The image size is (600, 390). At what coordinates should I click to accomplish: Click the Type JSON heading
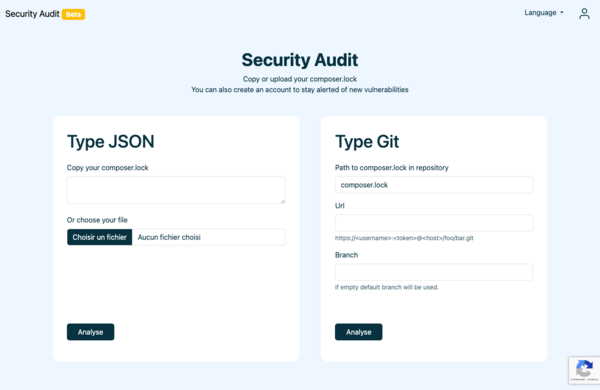[111, 142]
